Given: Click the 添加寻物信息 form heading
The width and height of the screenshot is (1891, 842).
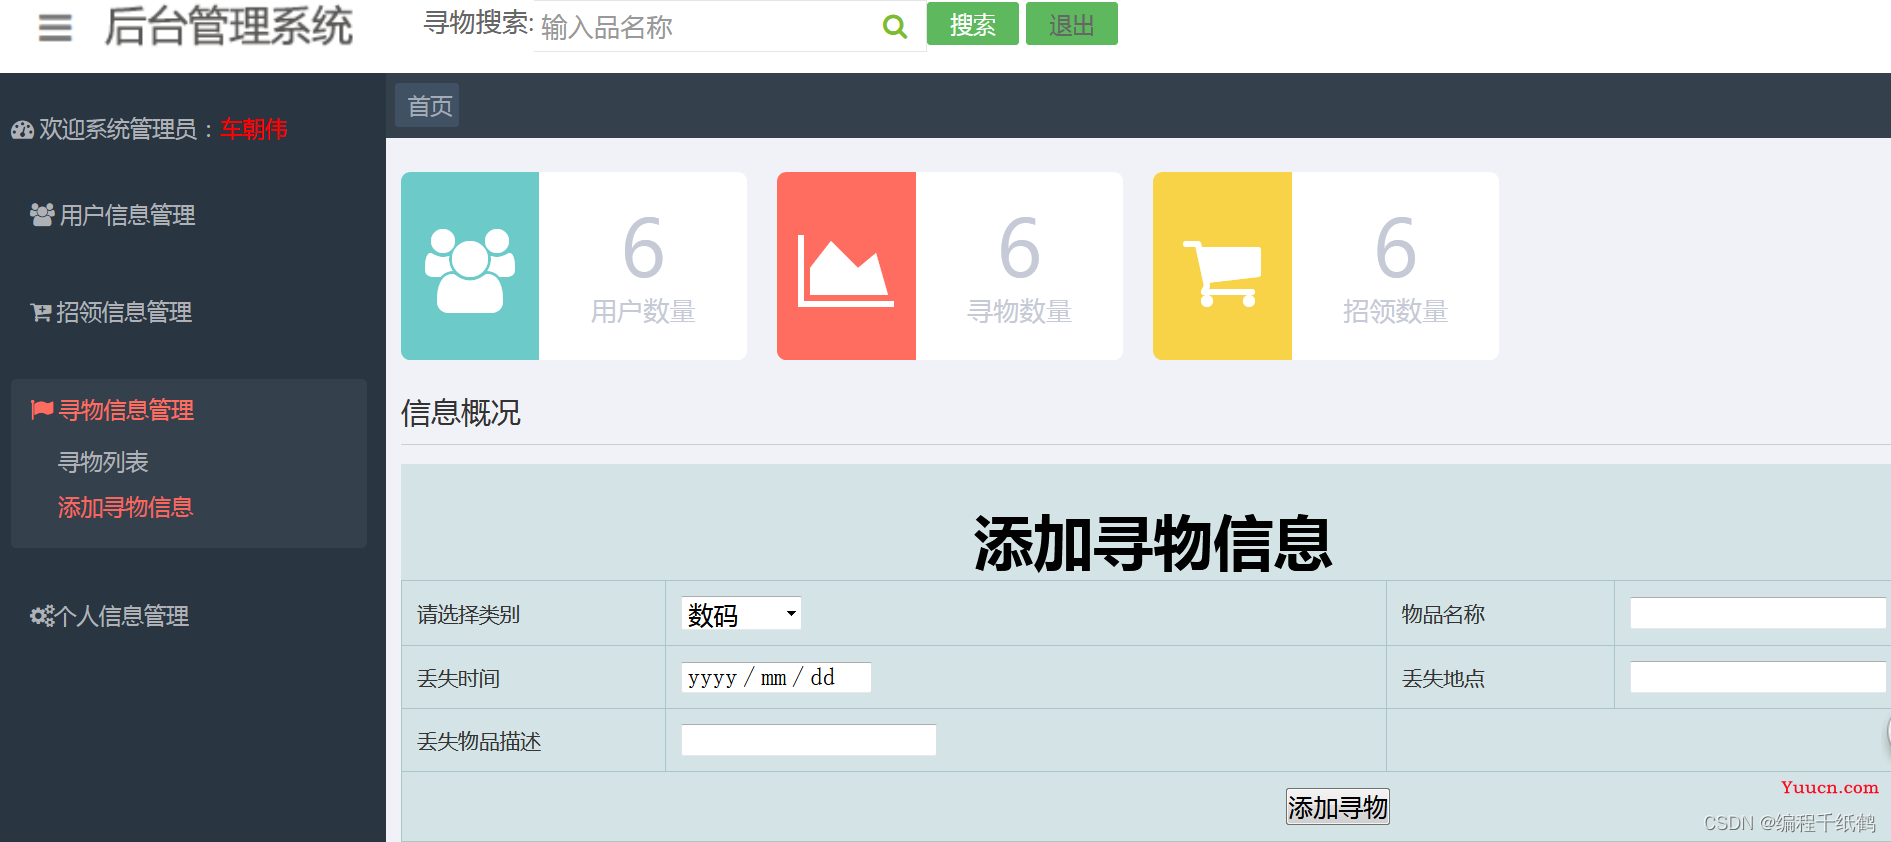Looking at the screenshot, I should [x=1153, y=545].
